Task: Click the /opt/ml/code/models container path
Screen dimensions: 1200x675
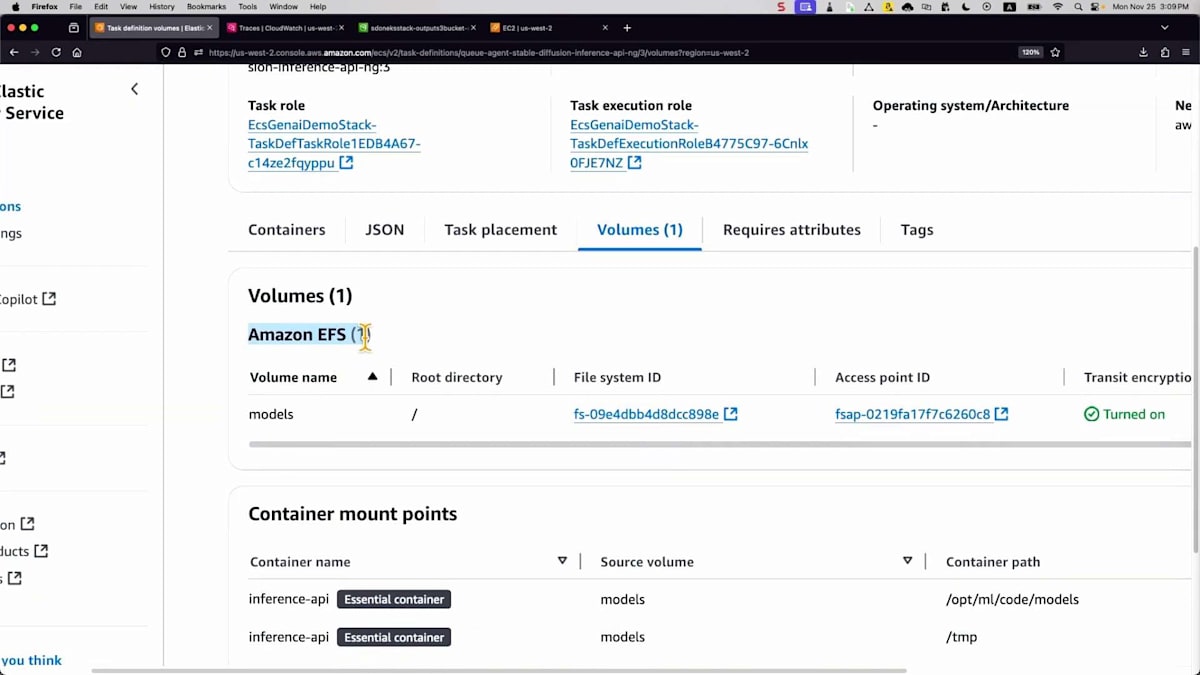Action: (1012, 599)
